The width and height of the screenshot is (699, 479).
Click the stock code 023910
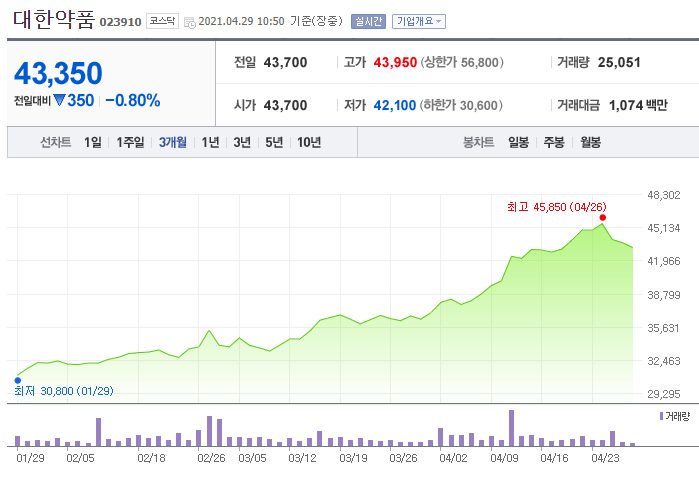(120, 22)
